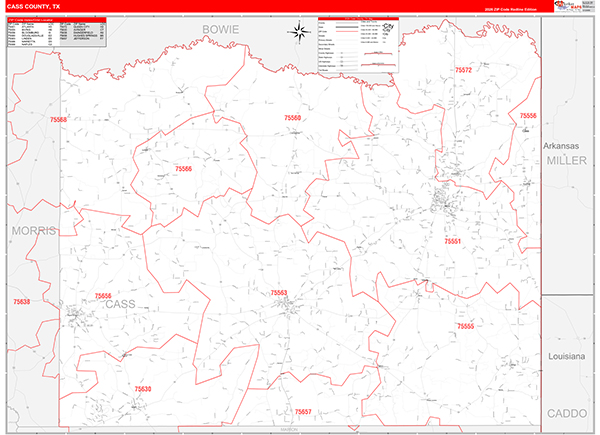Select ZIP code 75556 label
Viewport: 600px width, 435px height.
[528, 116]
